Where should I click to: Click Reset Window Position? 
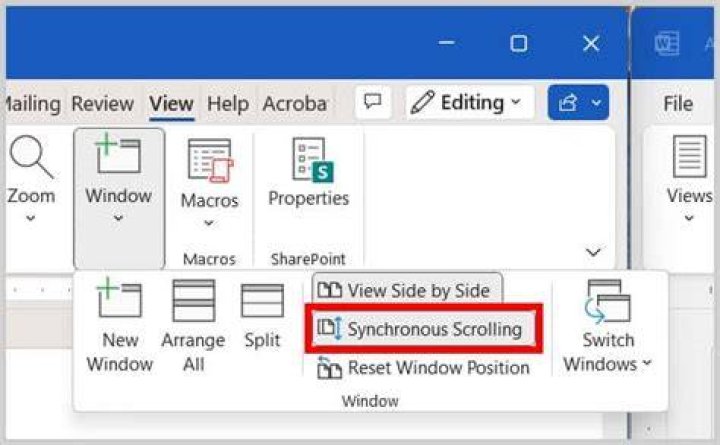click(x=423, y=368)
